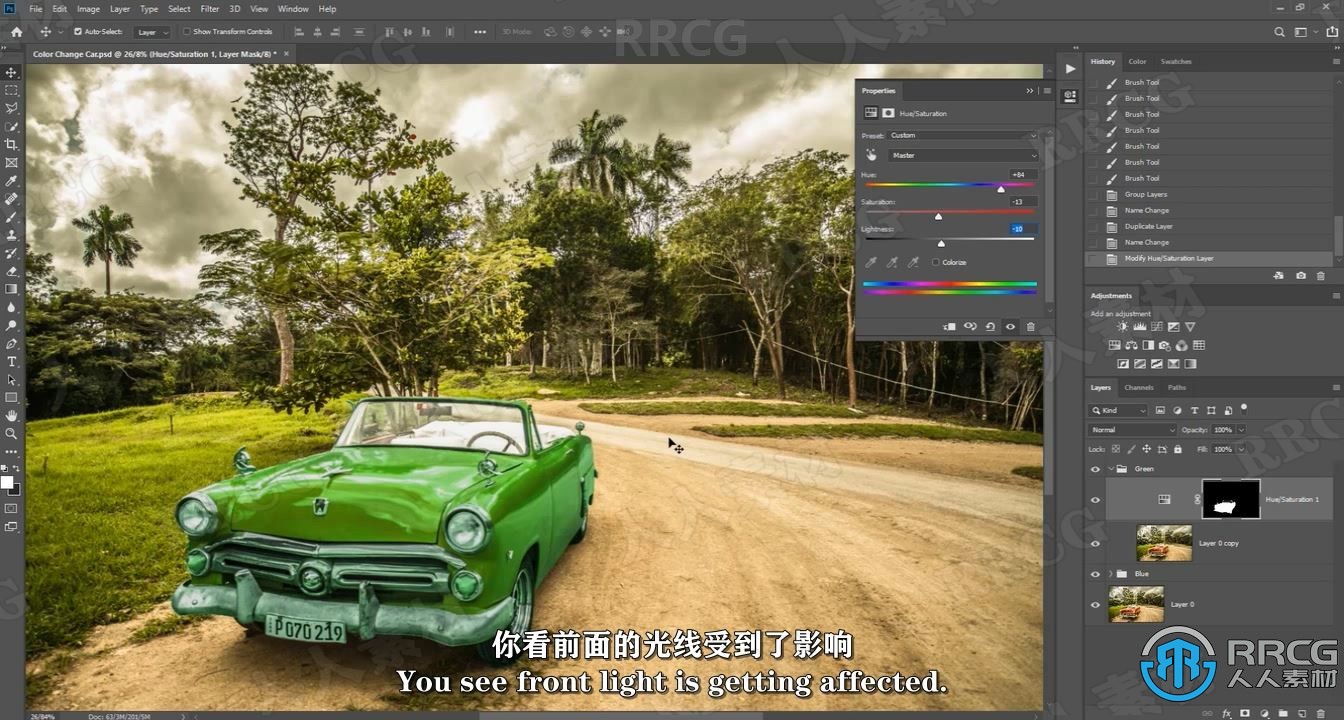Click the Hue slider handle
Screen dimensions: 1344x720
coord(1000,188)
